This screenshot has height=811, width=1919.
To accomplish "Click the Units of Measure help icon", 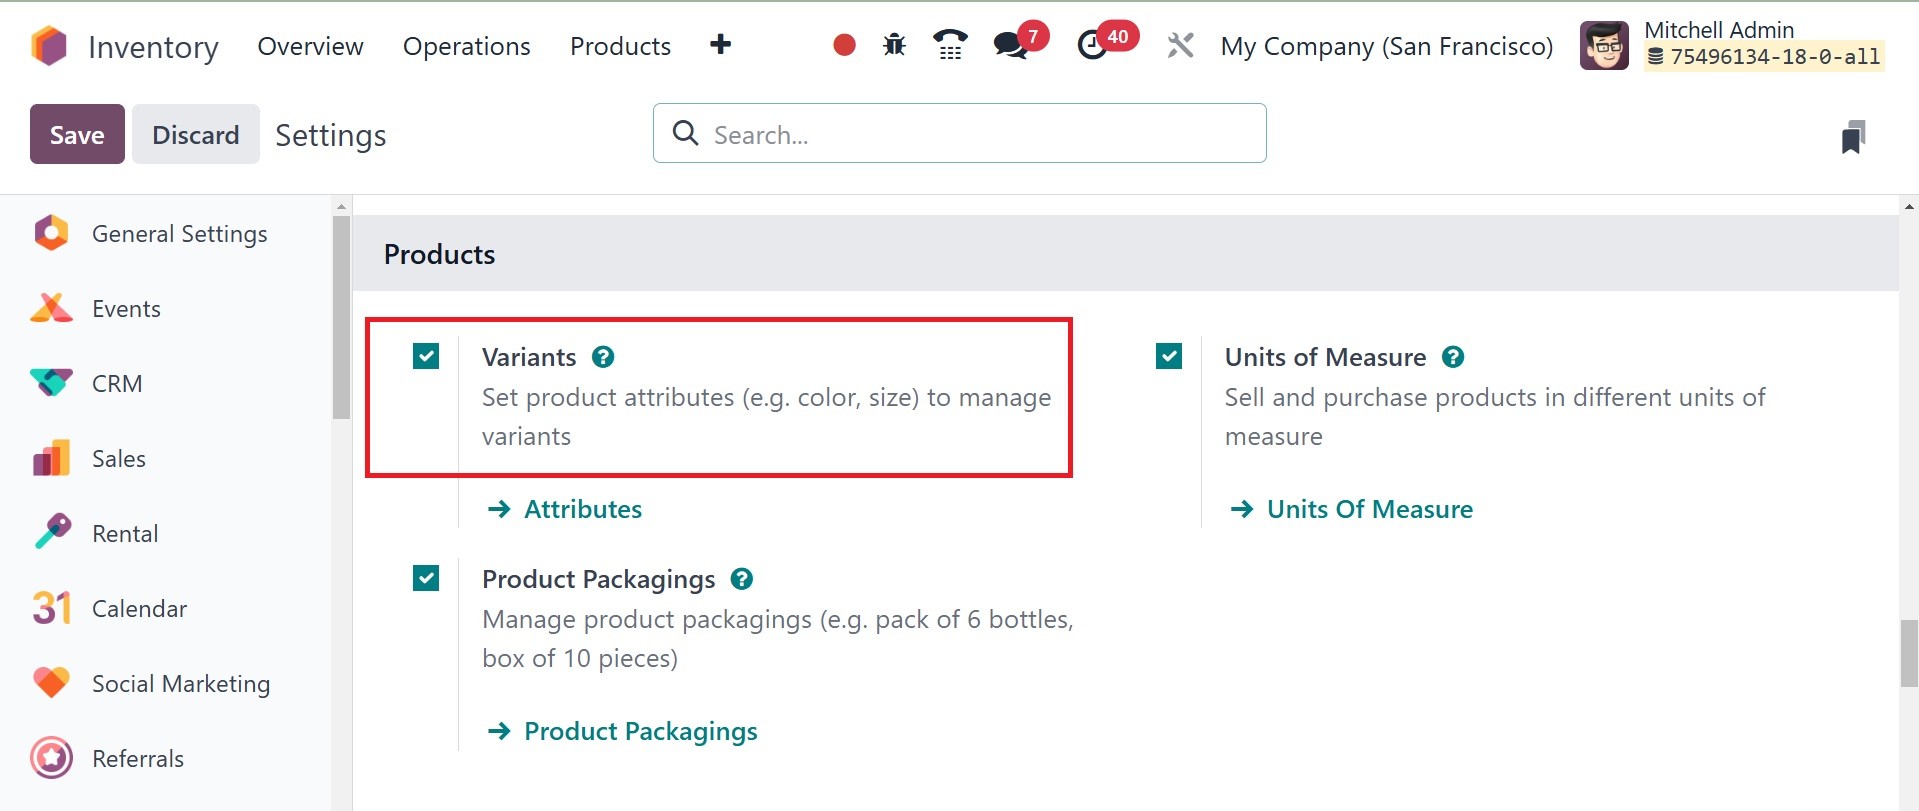I will click(1453, 357).
